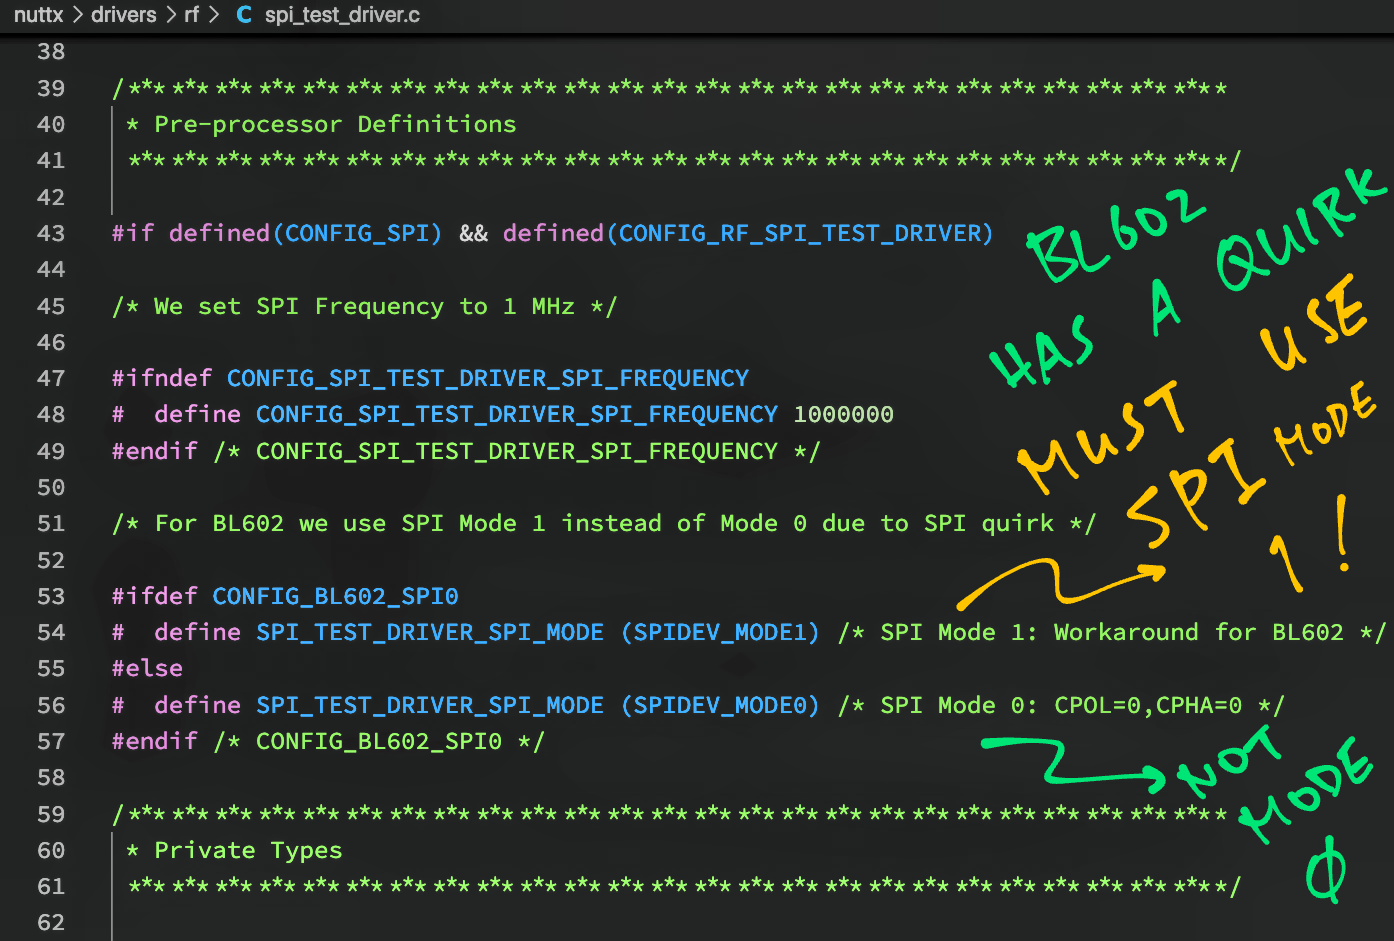
Task: Click the #else directive on line 55
Action: click(x=147, y=668)
